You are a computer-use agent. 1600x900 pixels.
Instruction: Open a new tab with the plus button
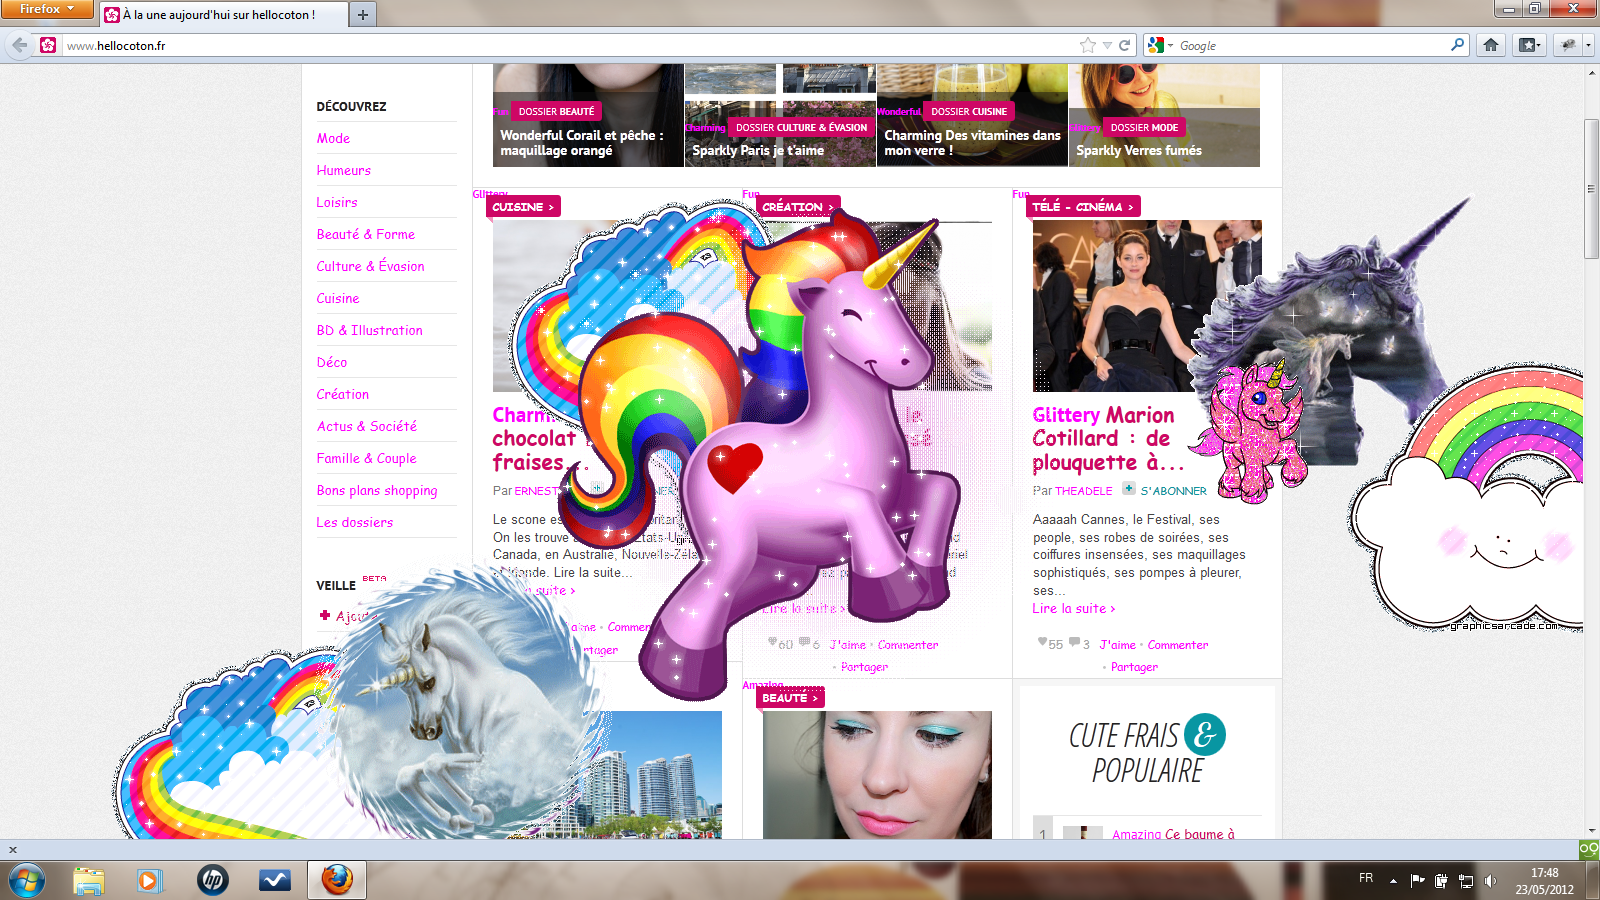click(363, 14)
